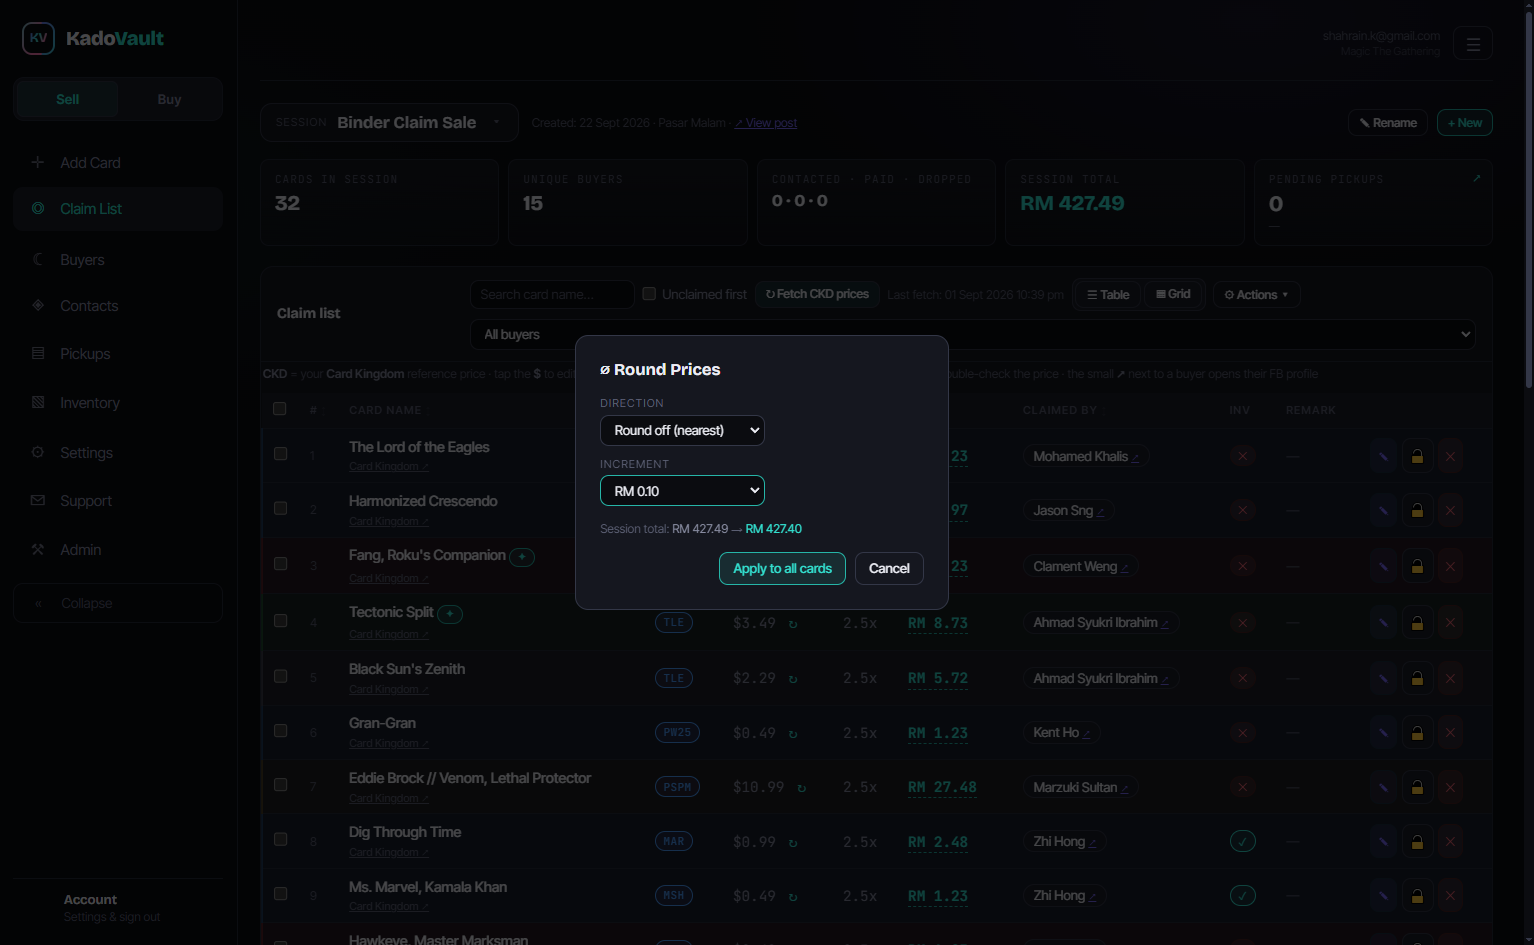The width and height of the screenshot is (1534, 945).
Task: Switch to Grid view
Action: point(1173,294)
